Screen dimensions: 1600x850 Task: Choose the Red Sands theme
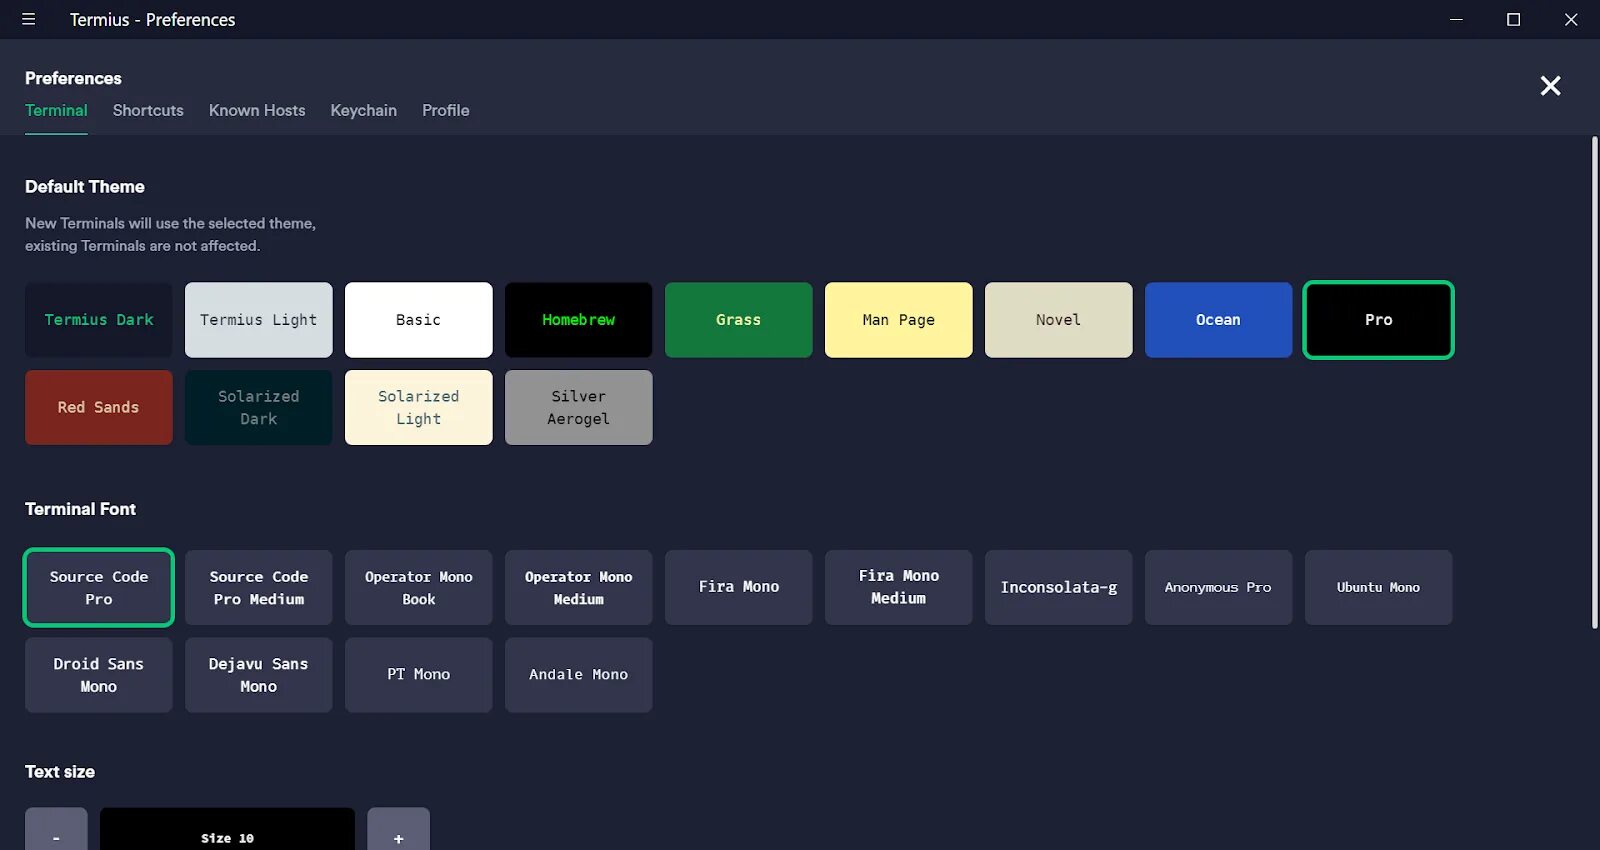tap(99, 408)
